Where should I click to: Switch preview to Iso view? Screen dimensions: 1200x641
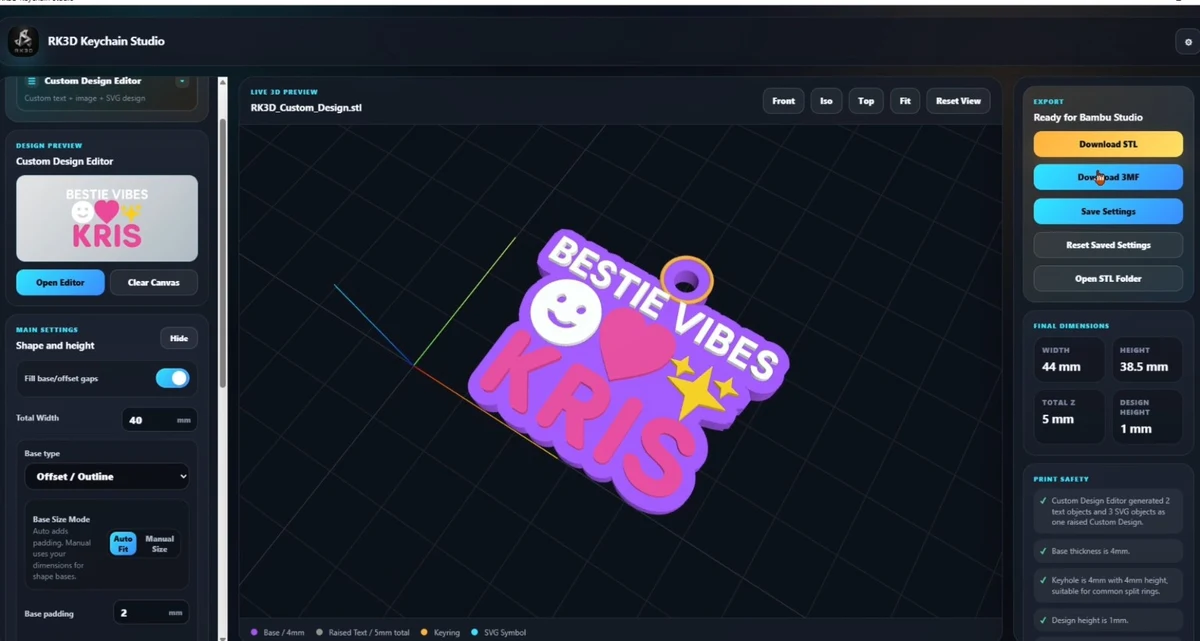826,101
